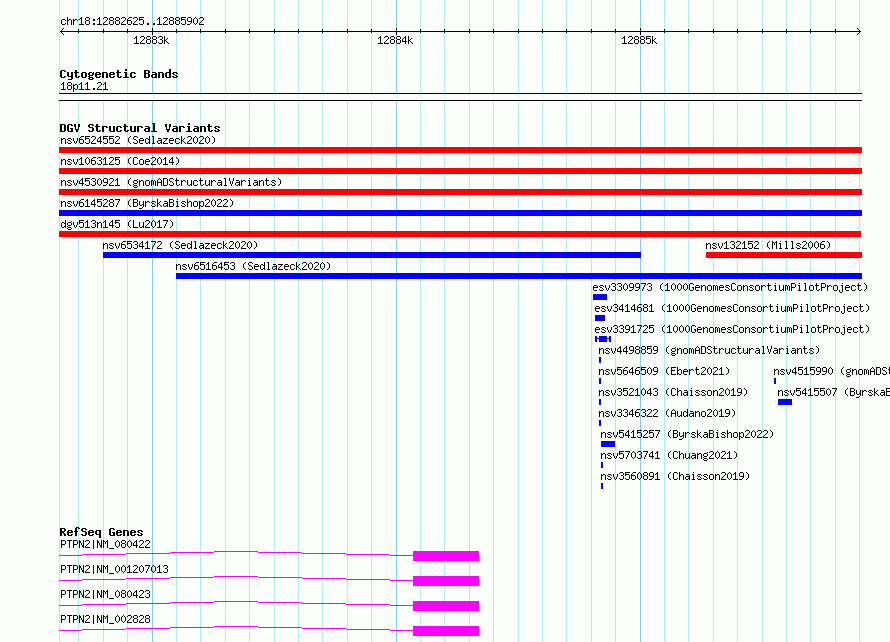The height and width of the screenshot is (642, 890).
Task: Click the dgv513n145 (Lu2017) variant bar
Action: (x=460, y=234)
